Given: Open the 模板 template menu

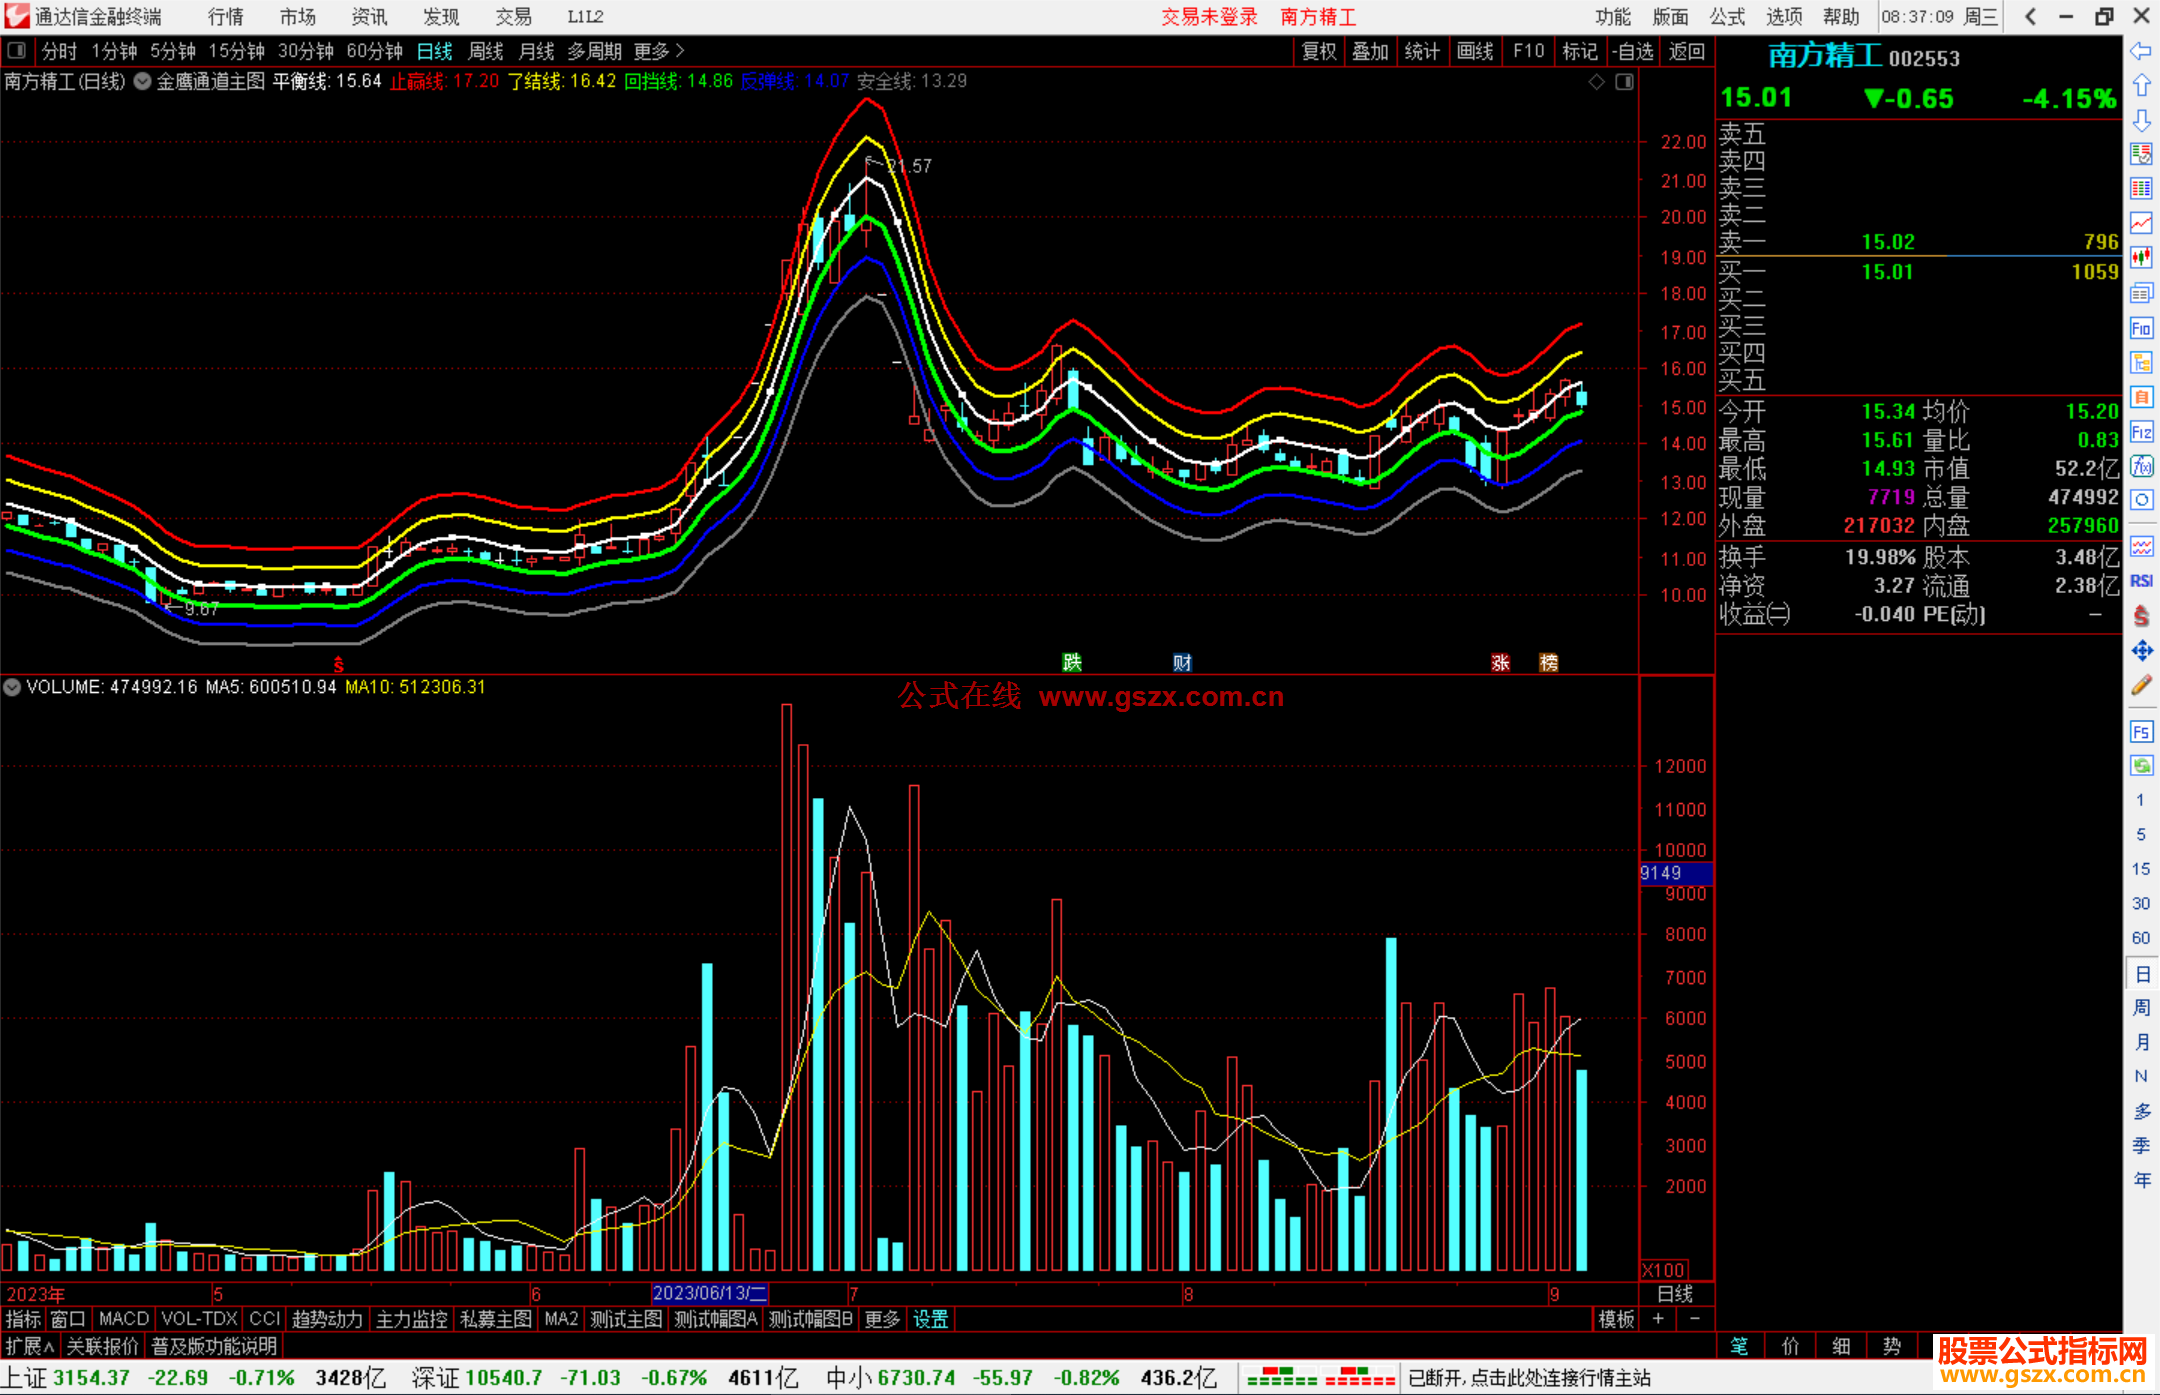Looking at the screenshot, I should (1616, 1319).
